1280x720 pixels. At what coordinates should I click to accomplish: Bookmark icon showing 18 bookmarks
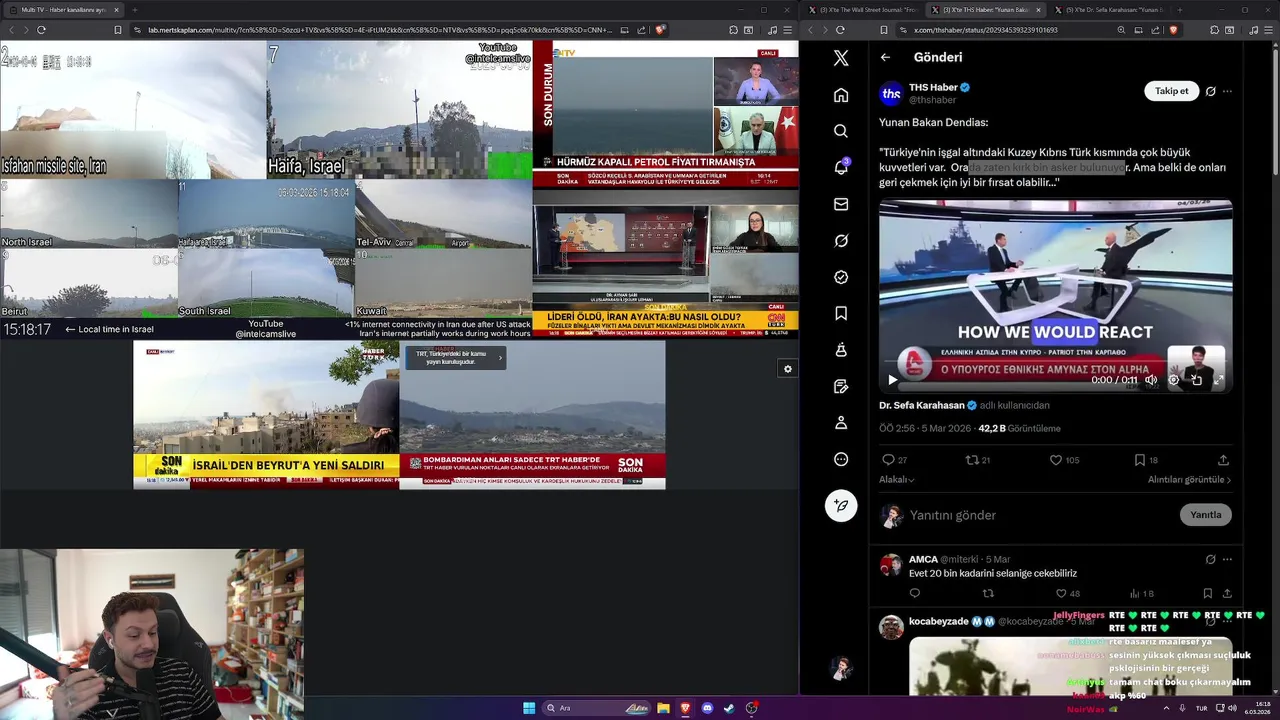point(1139,460)
